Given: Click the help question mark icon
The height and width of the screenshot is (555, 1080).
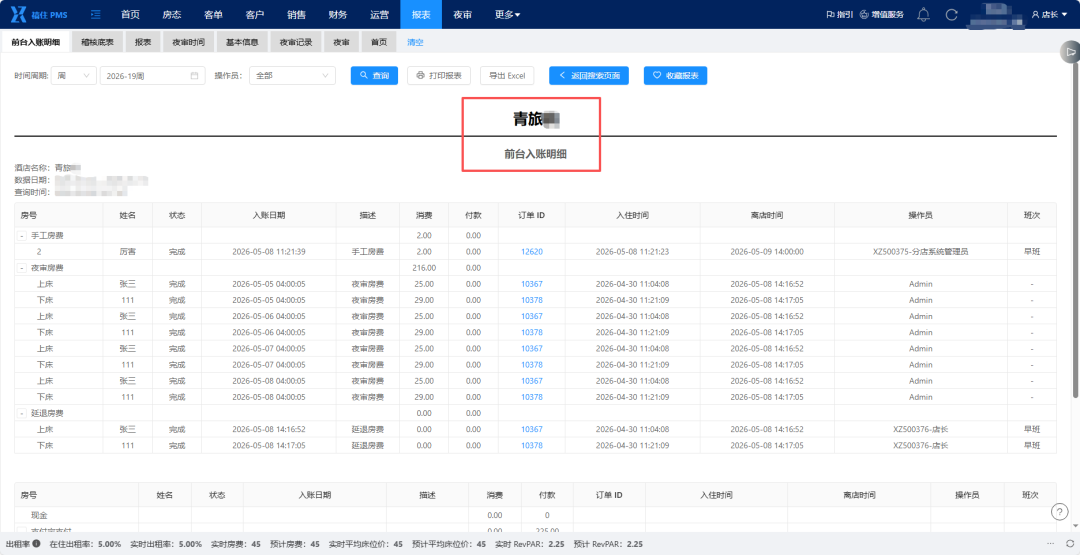Looking at the screenshot, I should click(1060, 512).
